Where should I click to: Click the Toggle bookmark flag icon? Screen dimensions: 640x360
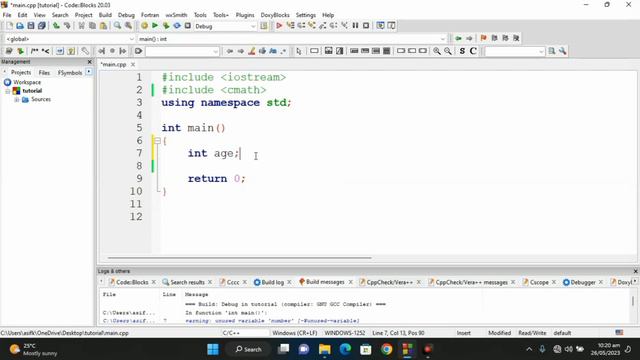pyautogui.click(x=484, y=38)
